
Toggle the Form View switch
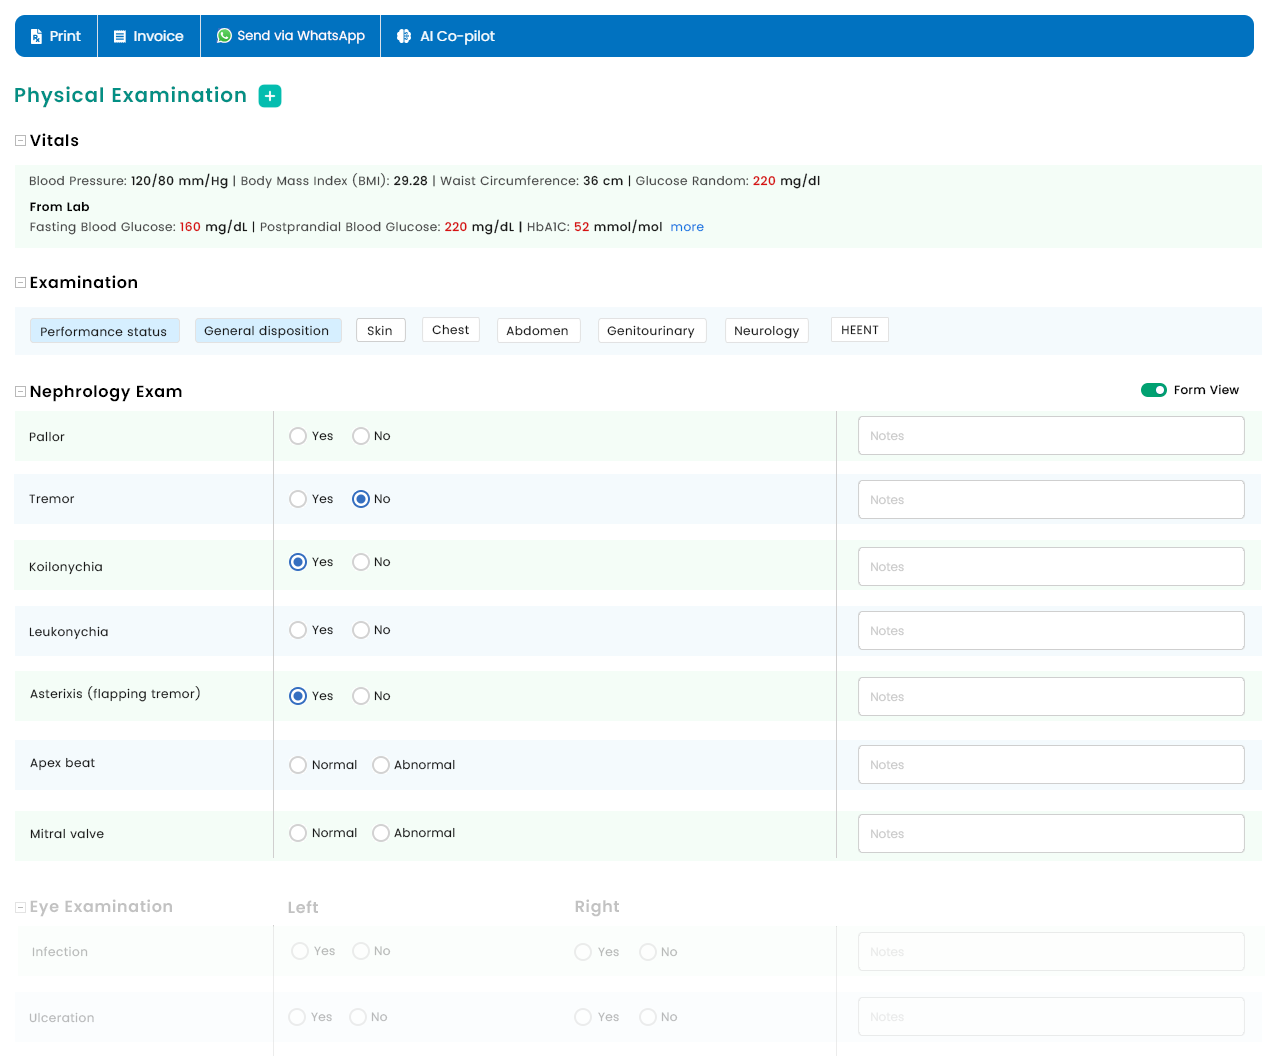(x=1153, y=390)
